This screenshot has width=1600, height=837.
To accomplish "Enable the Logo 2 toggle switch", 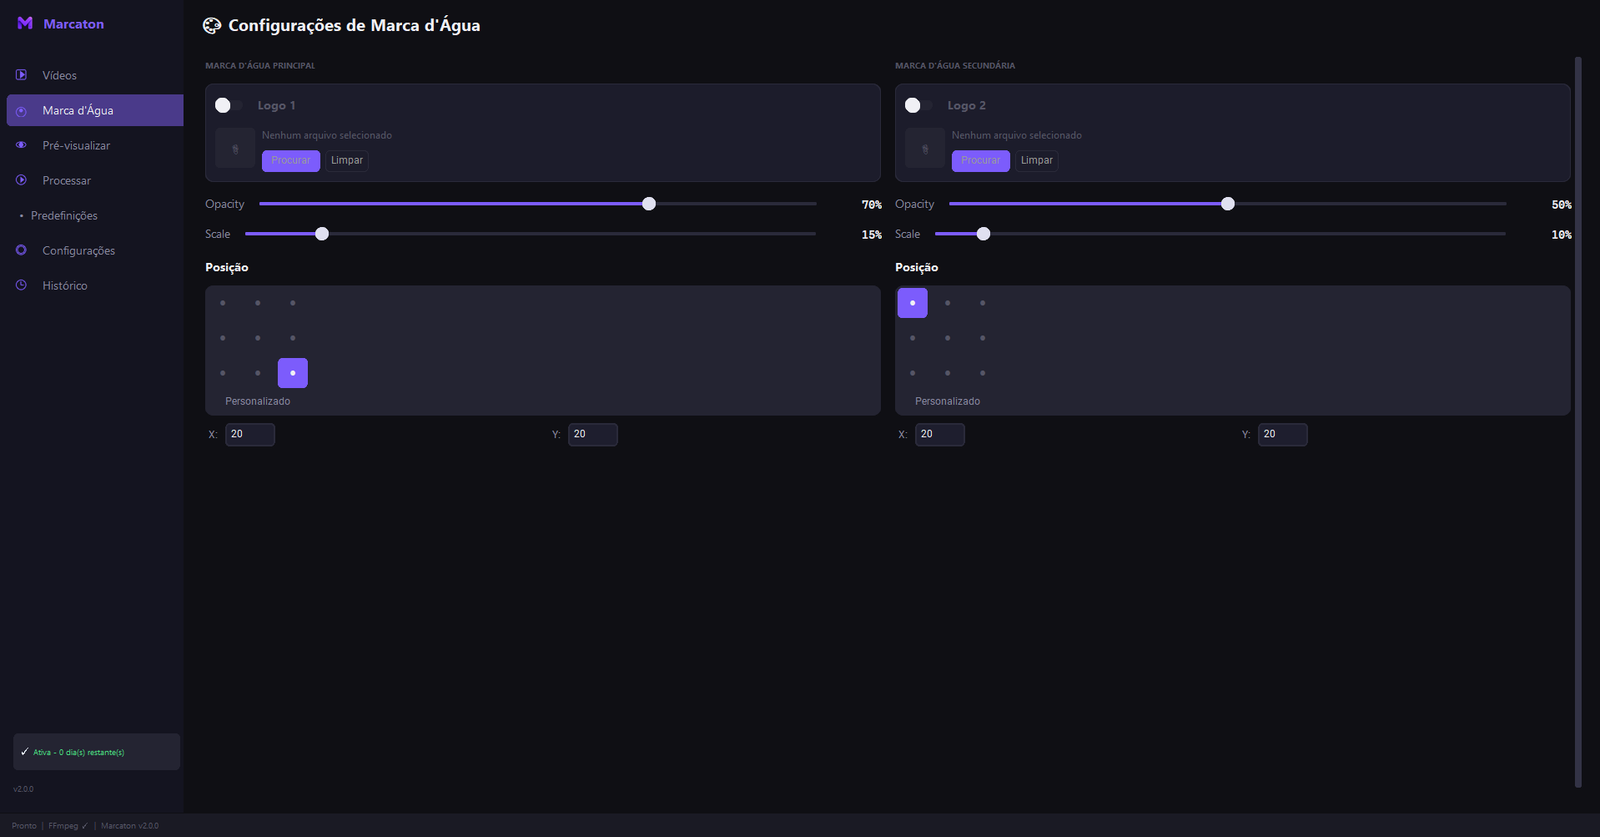I will (919, 105).
